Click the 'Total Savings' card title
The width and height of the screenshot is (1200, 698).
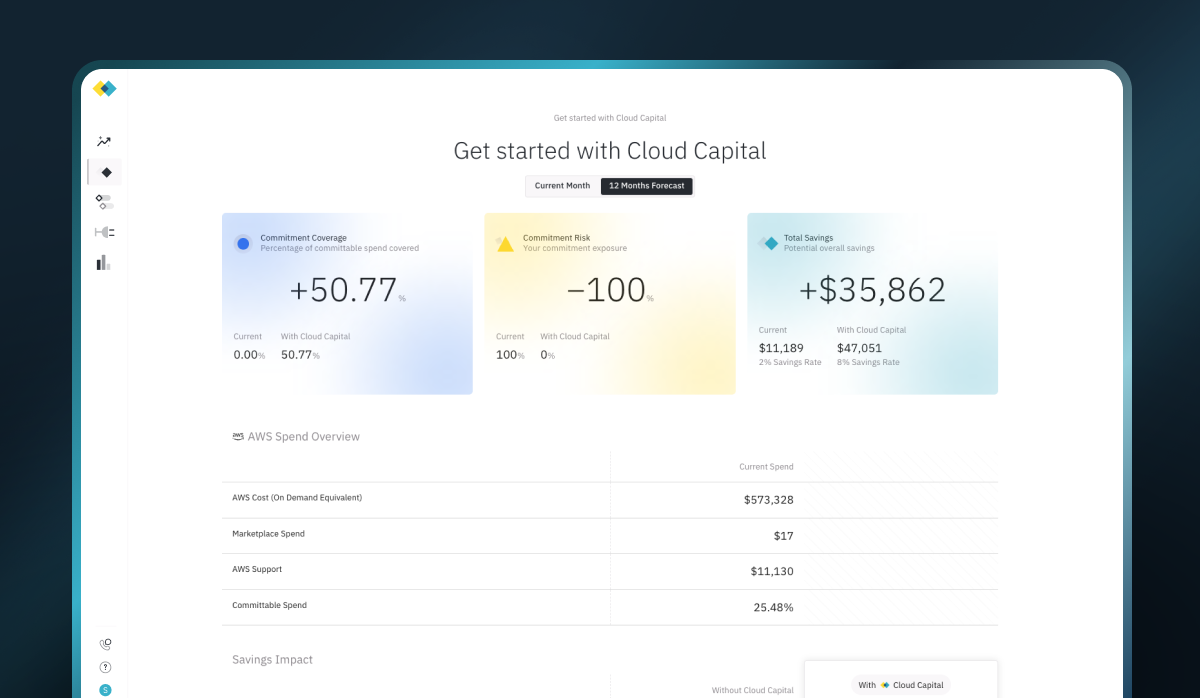(808, 238)
